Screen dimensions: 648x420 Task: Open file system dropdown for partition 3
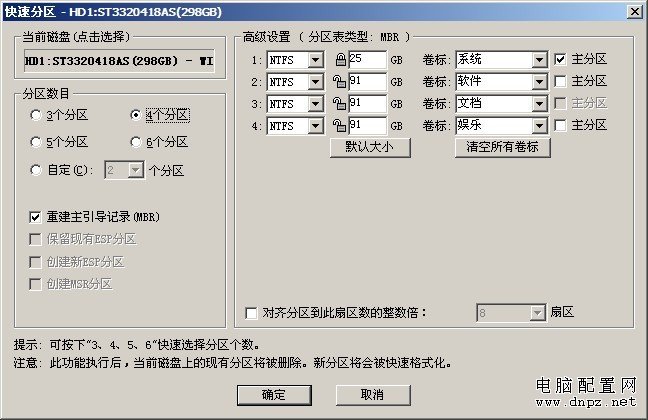[316, 104]
